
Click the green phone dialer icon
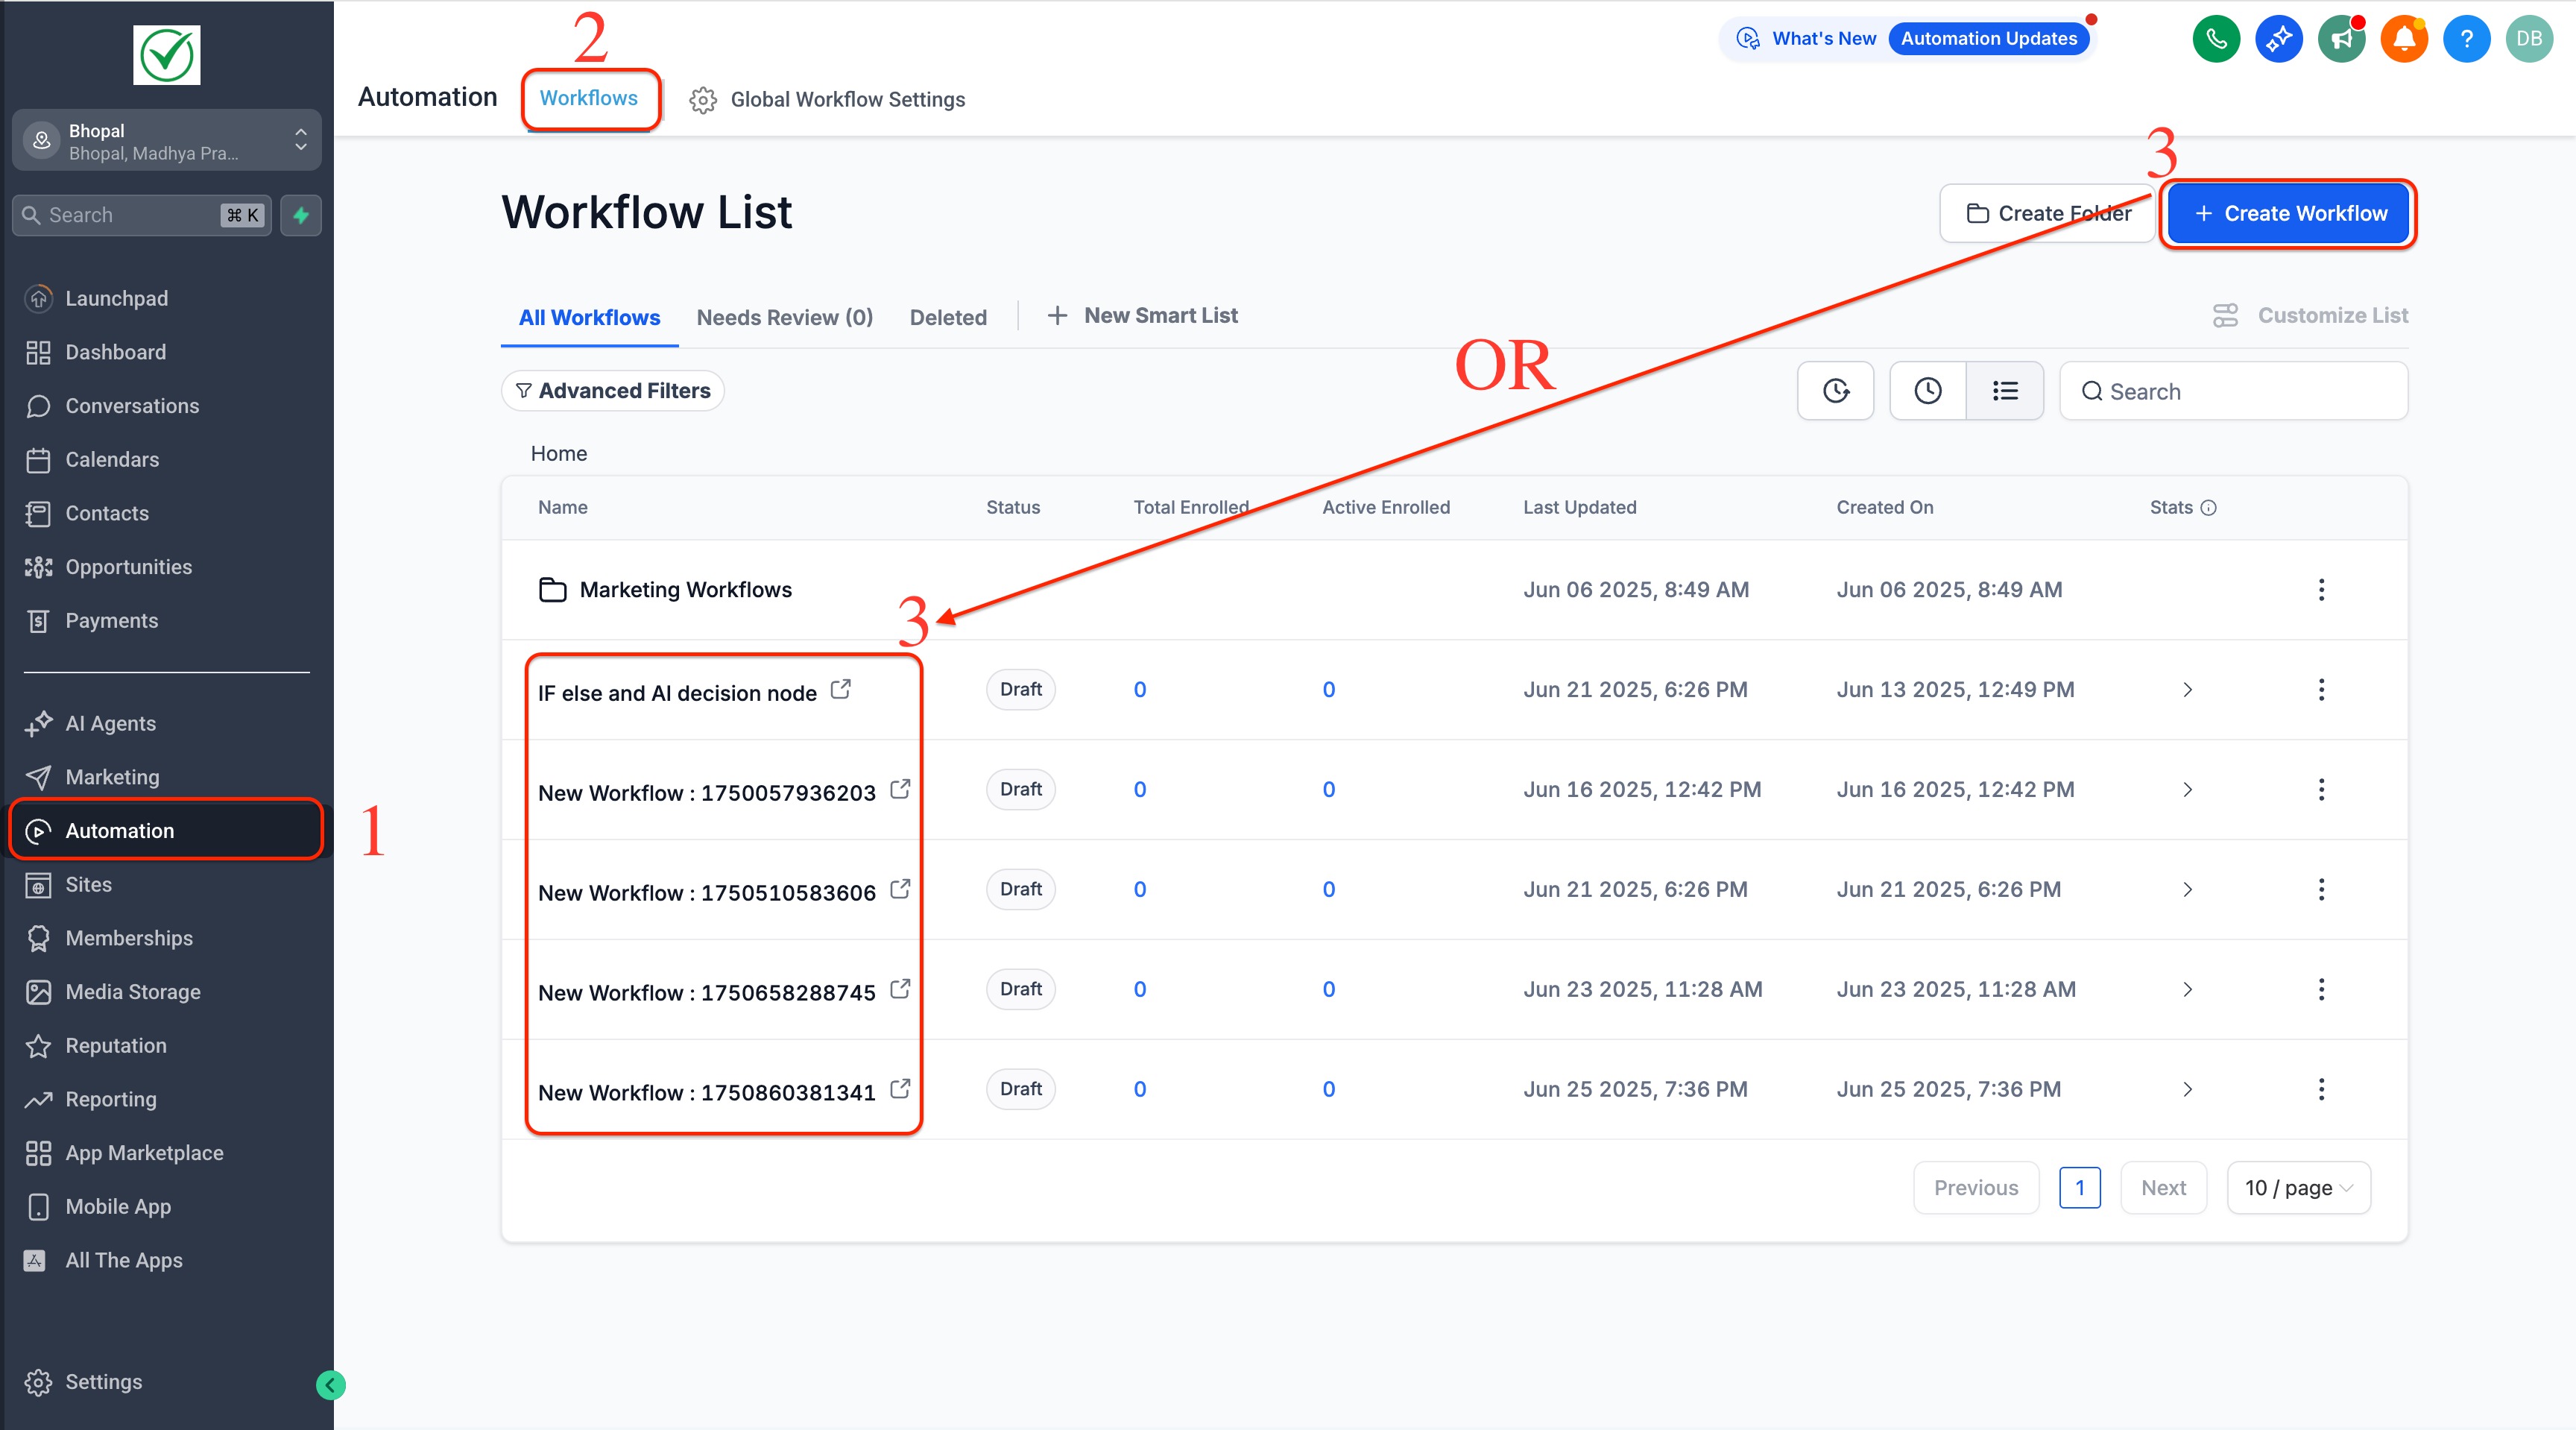click(x=2216, y=39)
